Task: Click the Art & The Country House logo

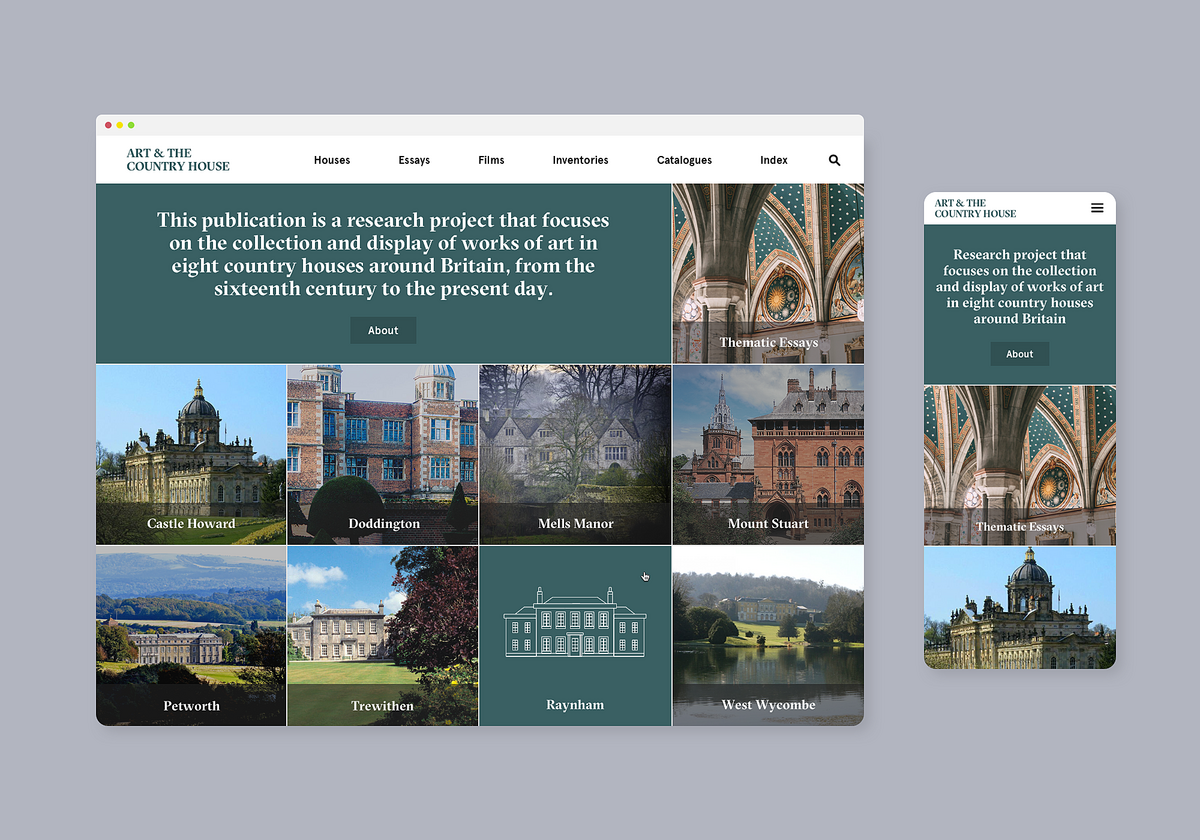Action: (178, 160)
